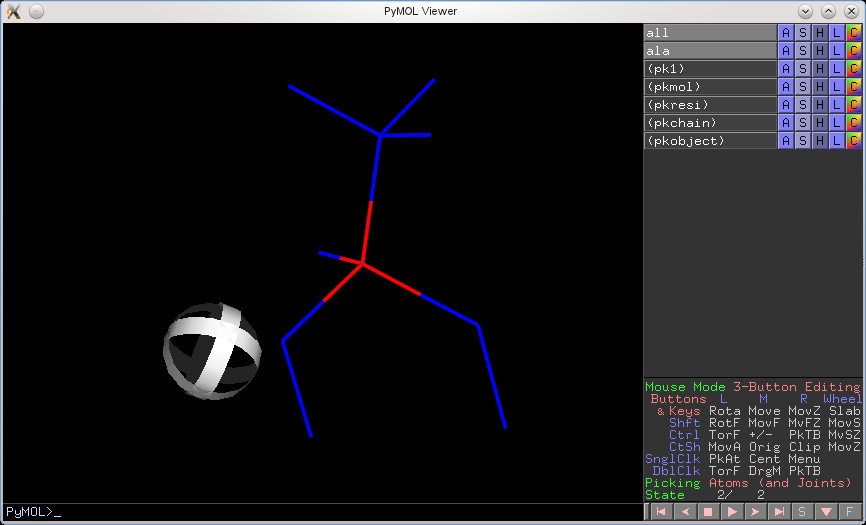
Task: Click the Picking Atoms mode line
Action: click(x=748, y=483)
